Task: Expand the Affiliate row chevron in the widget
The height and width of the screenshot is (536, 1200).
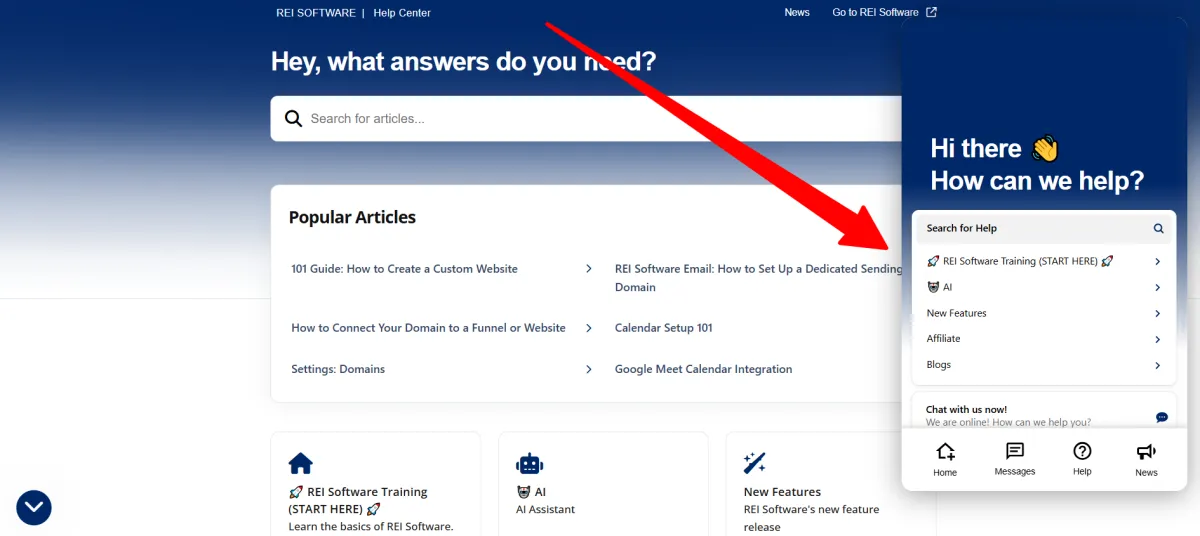Action: 1157,340
